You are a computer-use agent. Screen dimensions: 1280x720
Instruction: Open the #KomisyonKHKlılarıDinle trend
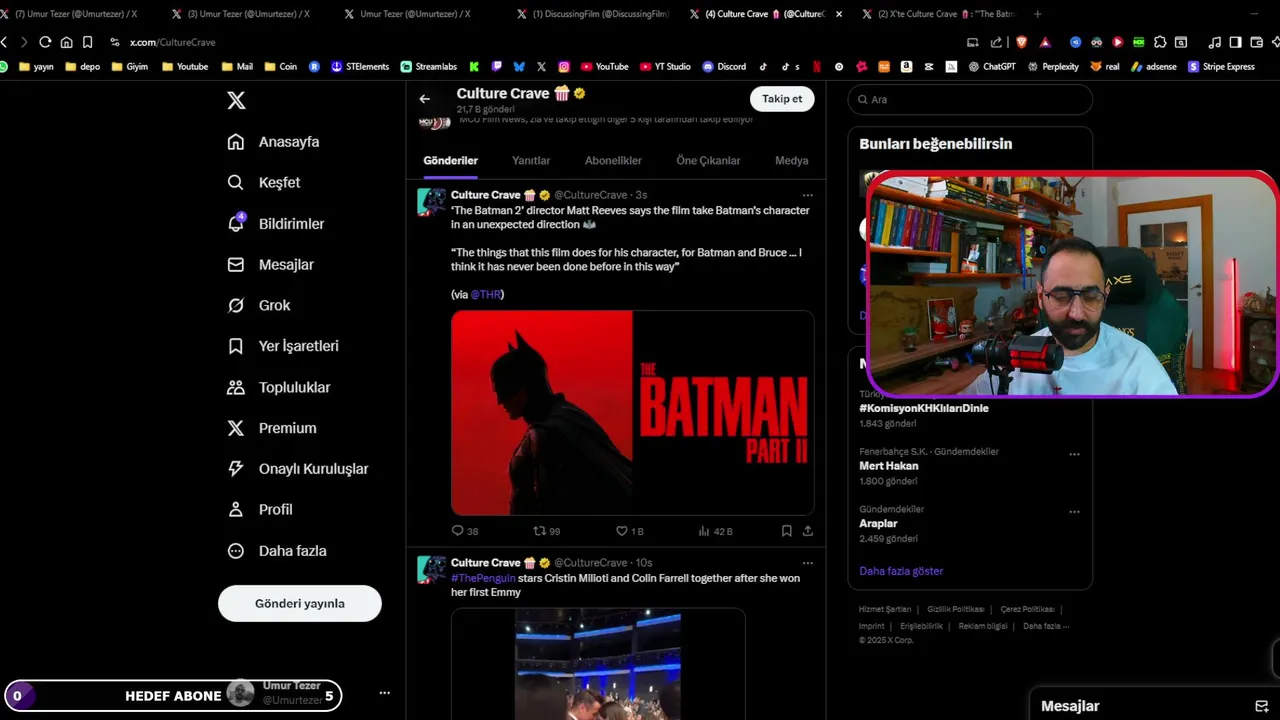[923, 408]
